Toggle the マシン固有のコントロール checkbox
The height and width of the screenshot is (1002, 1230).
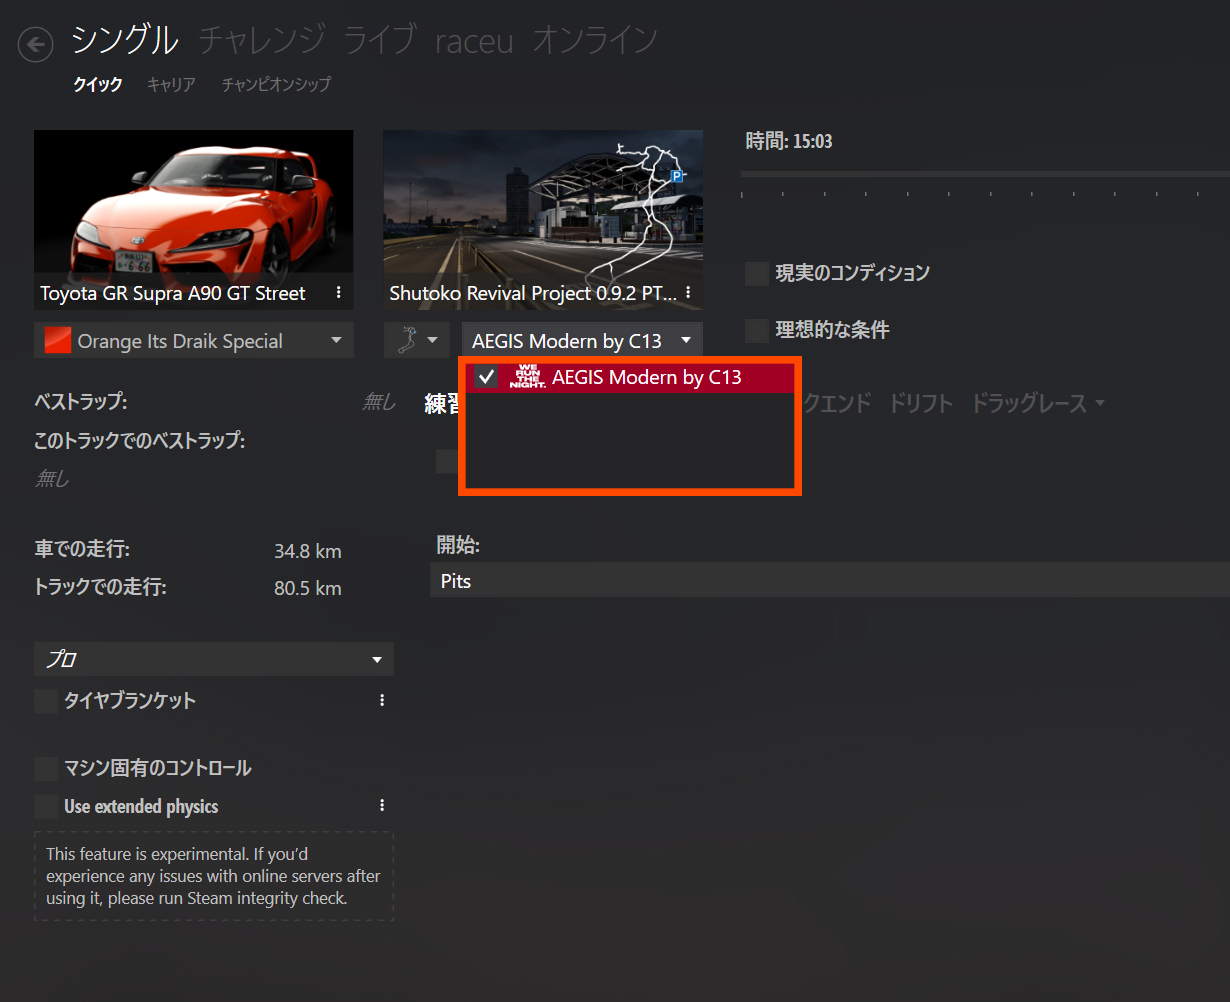[x=46, y=768]
